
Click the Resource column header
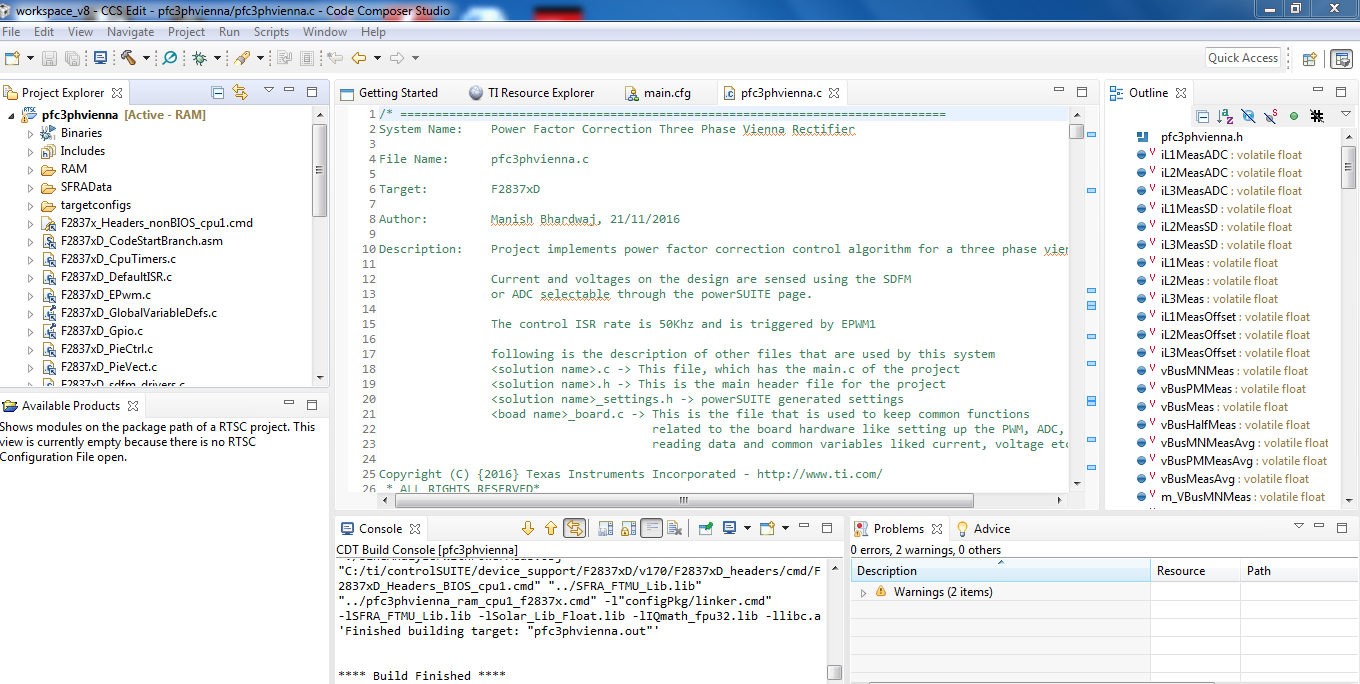1195,571
